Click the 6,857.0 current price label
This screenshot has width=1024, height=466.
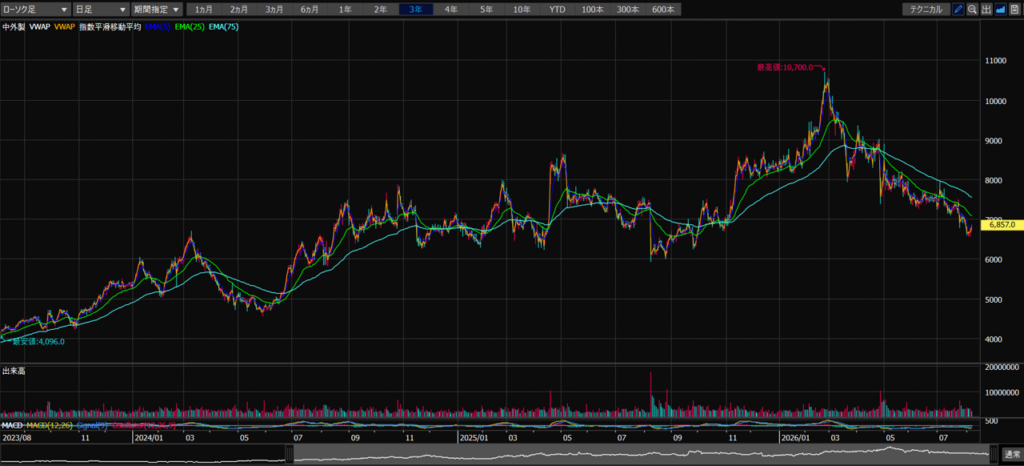(x=1003, y=225)
